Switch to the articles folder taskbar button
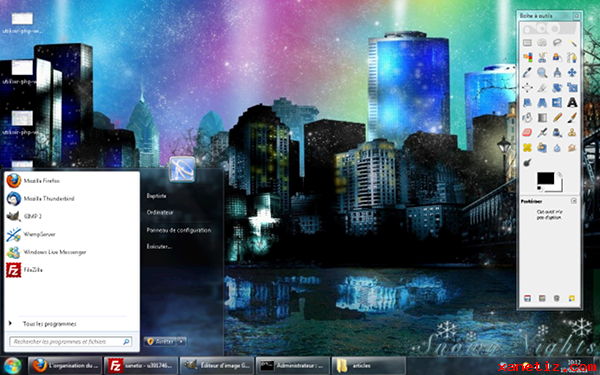600x375 pixels. coord(368,366)
